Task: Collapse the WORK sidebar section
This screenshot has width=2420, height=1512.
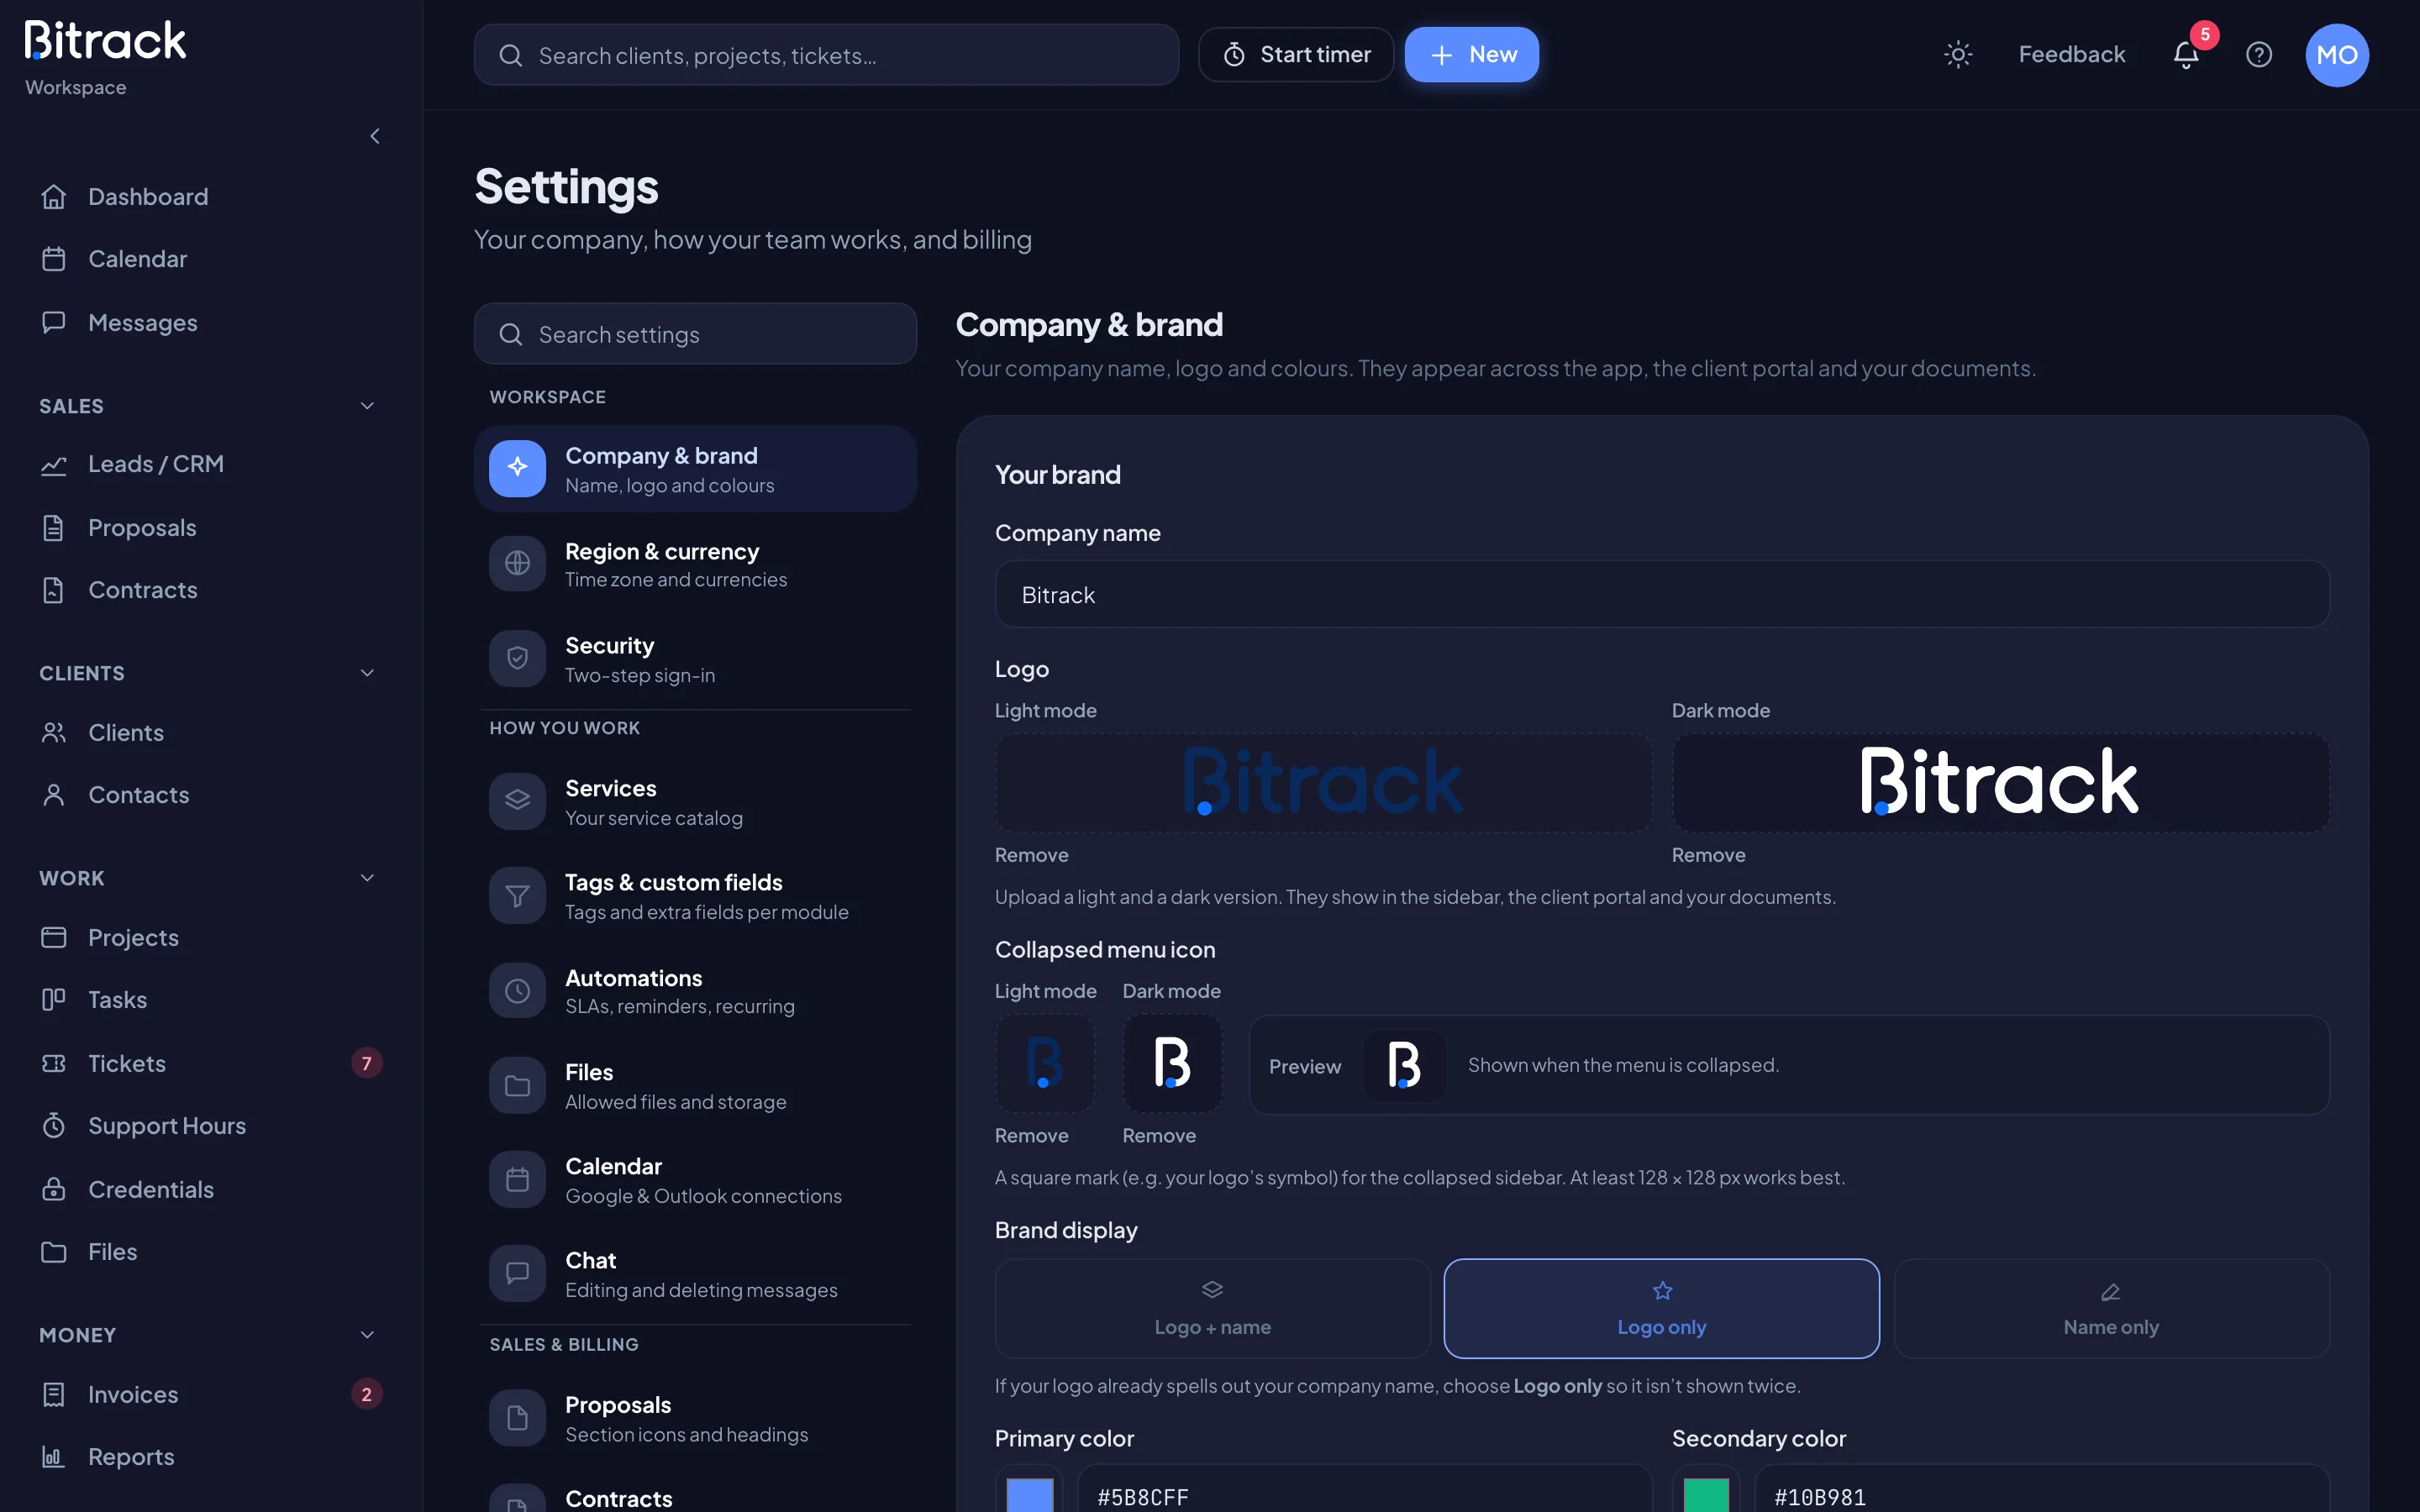Action: 367,878
